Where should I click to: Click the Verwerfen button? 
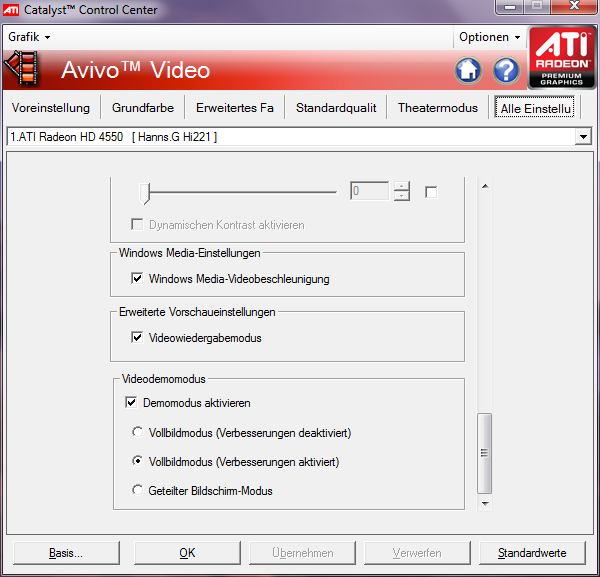pos(417,553)
